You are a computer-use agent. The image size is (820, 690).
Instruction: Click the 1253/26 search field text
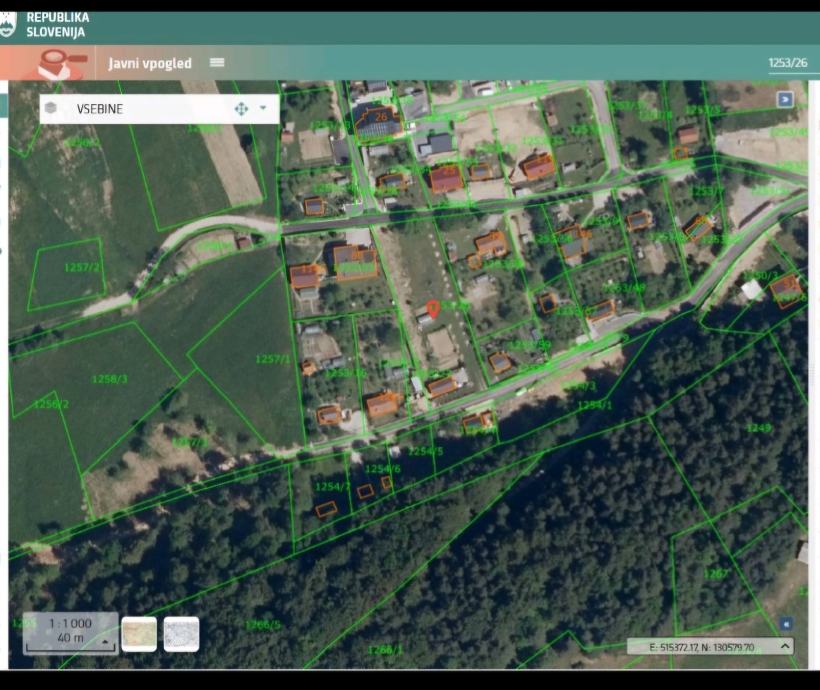[787, 63]
